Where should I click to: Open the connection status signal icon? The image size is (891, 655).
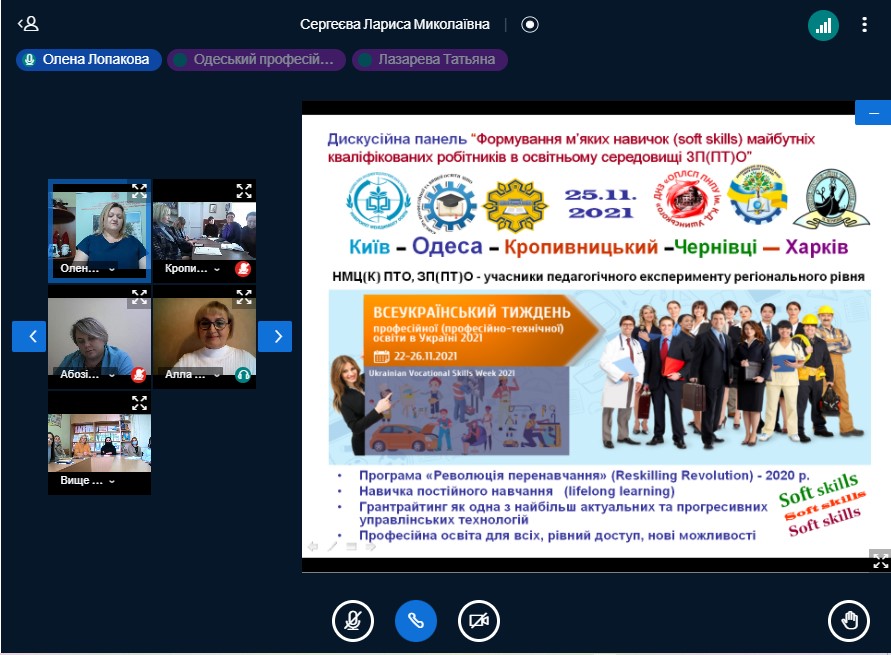[x=823, y=25]
